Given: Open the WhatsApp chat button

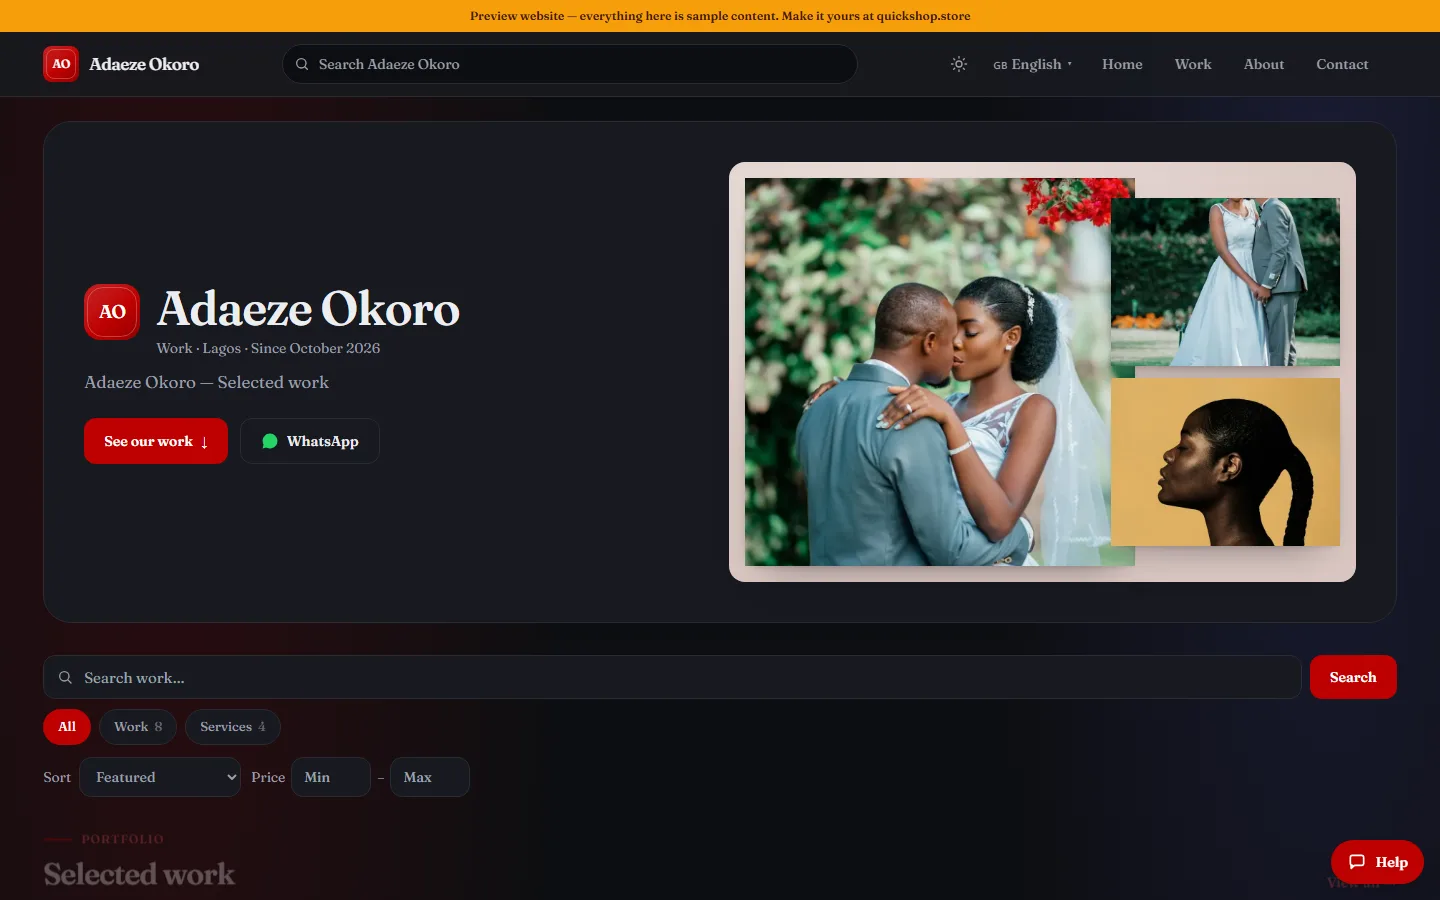Looking at the screenshot, I should pos(310,441).
